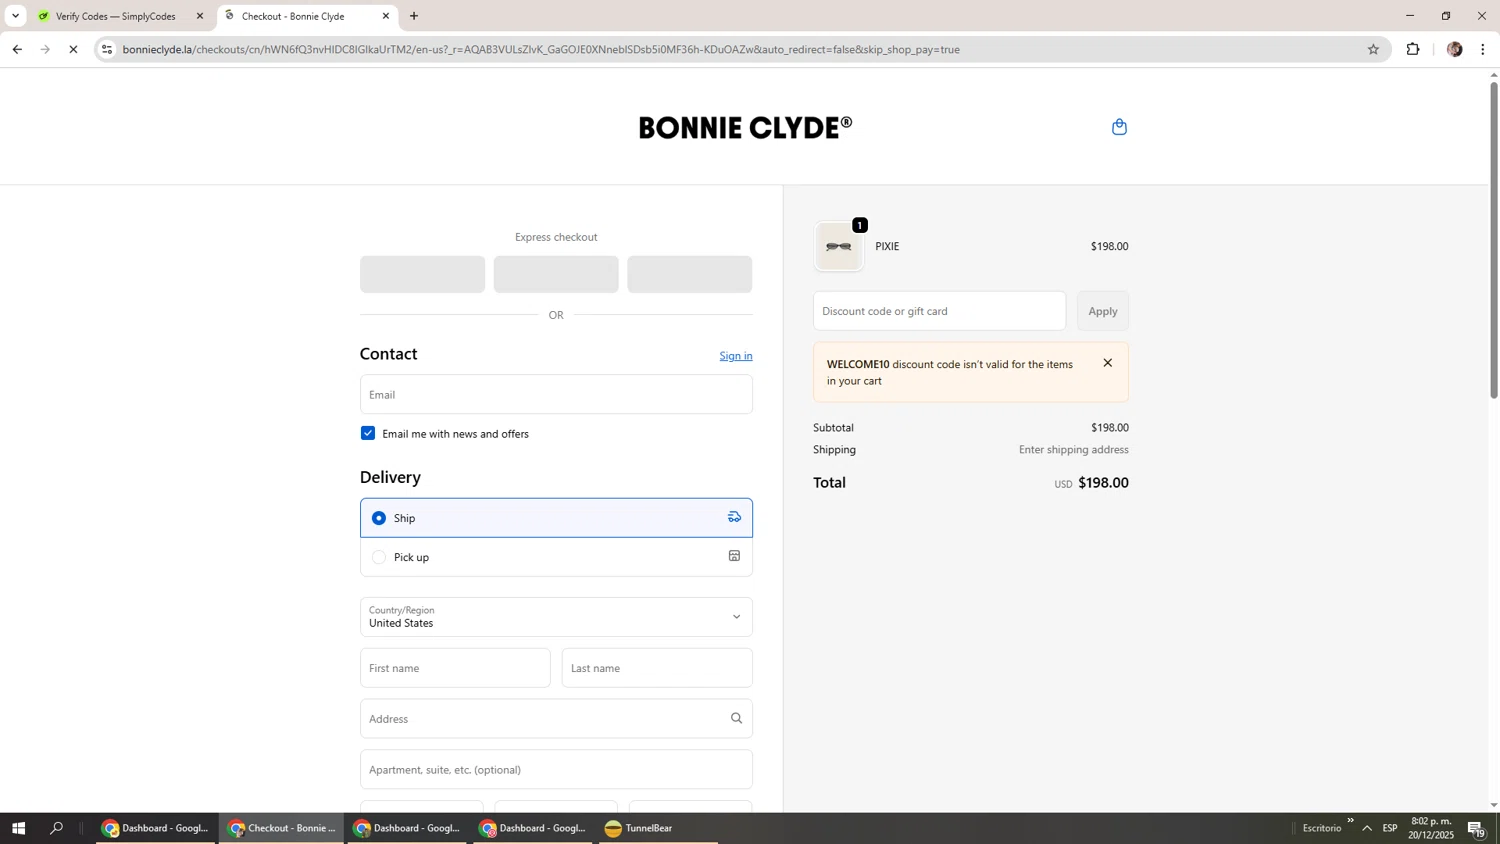Click the USD $198.00 total amount
The height and width of the screenshot is (844, 1500).
tap(1091, 483)
